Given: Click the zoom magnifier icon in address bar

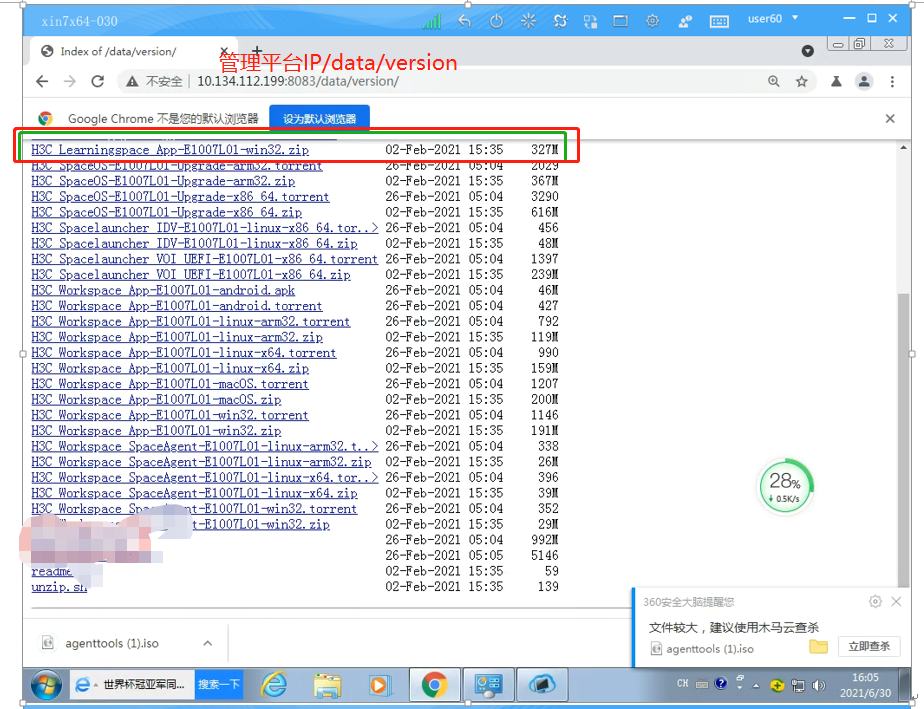Looking at the screenshot, I should pyautogui.click(x=774, y=81).
